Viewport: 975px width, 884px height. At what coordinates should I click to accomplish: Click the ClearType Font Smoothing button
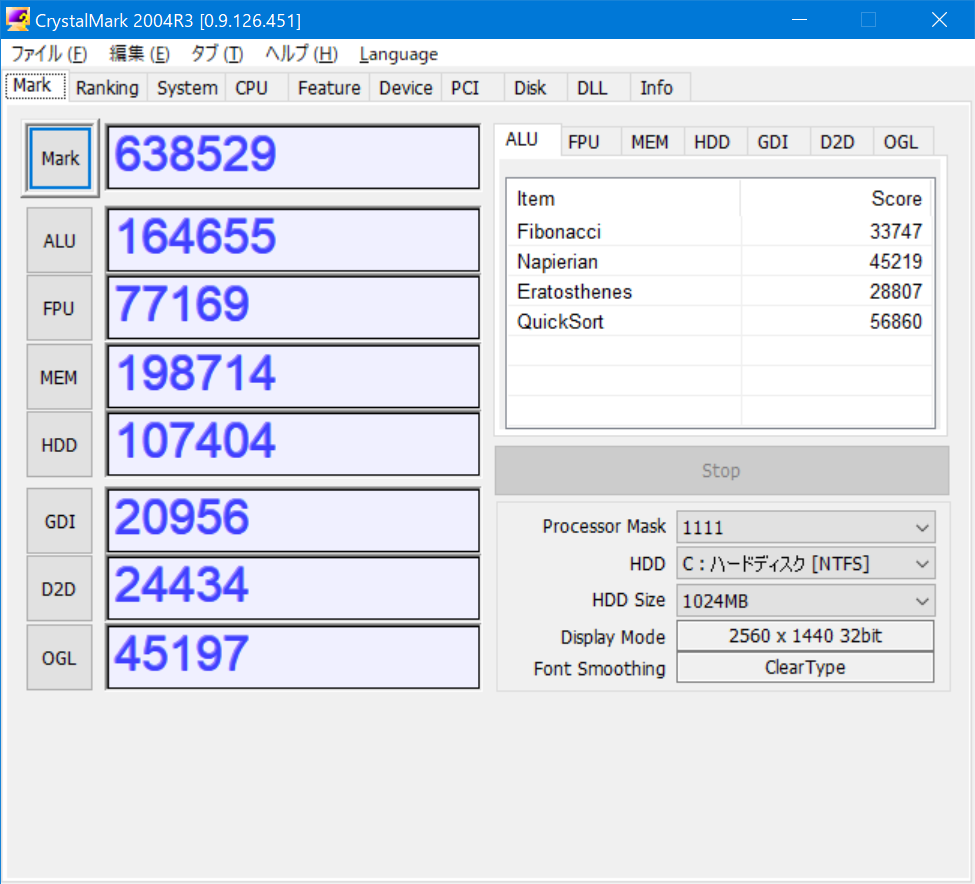coord(805,667)
